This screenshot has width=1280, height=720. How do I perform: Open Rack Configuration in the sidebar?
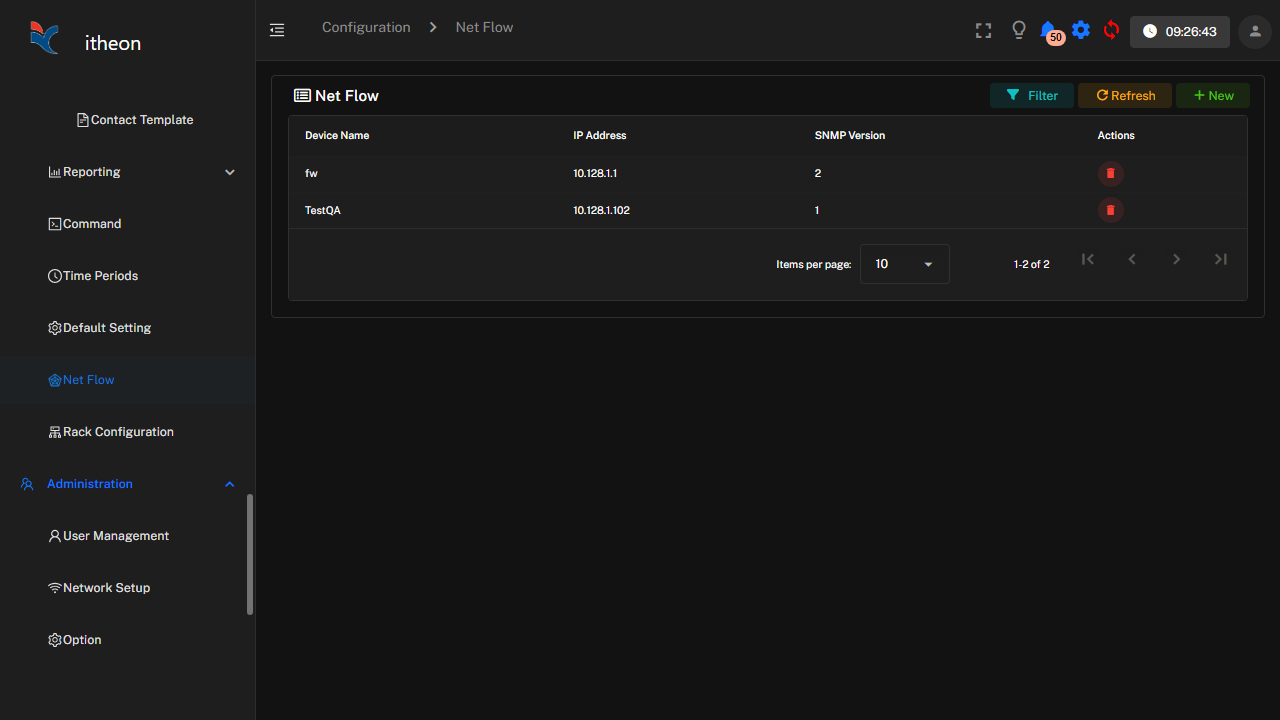pyautogui.click(x=111, y=432)
